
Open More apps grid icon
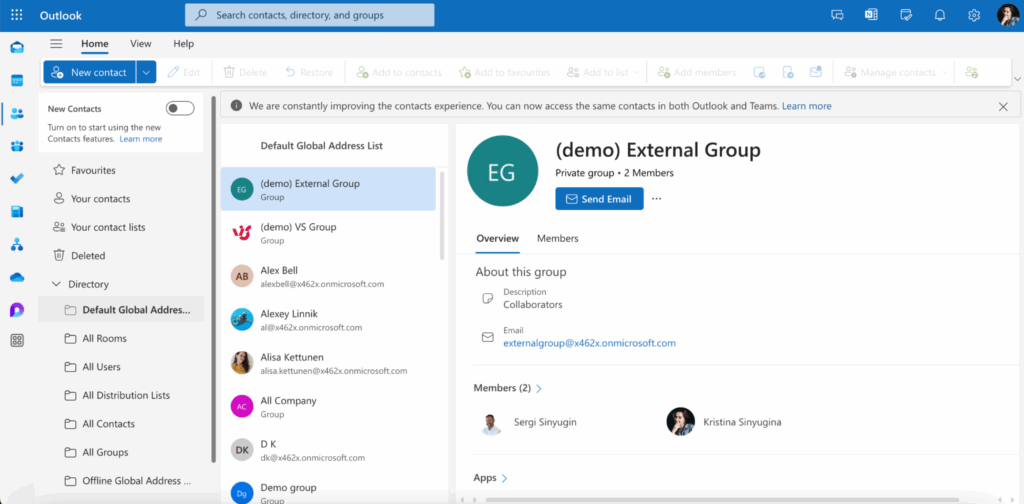17,340
